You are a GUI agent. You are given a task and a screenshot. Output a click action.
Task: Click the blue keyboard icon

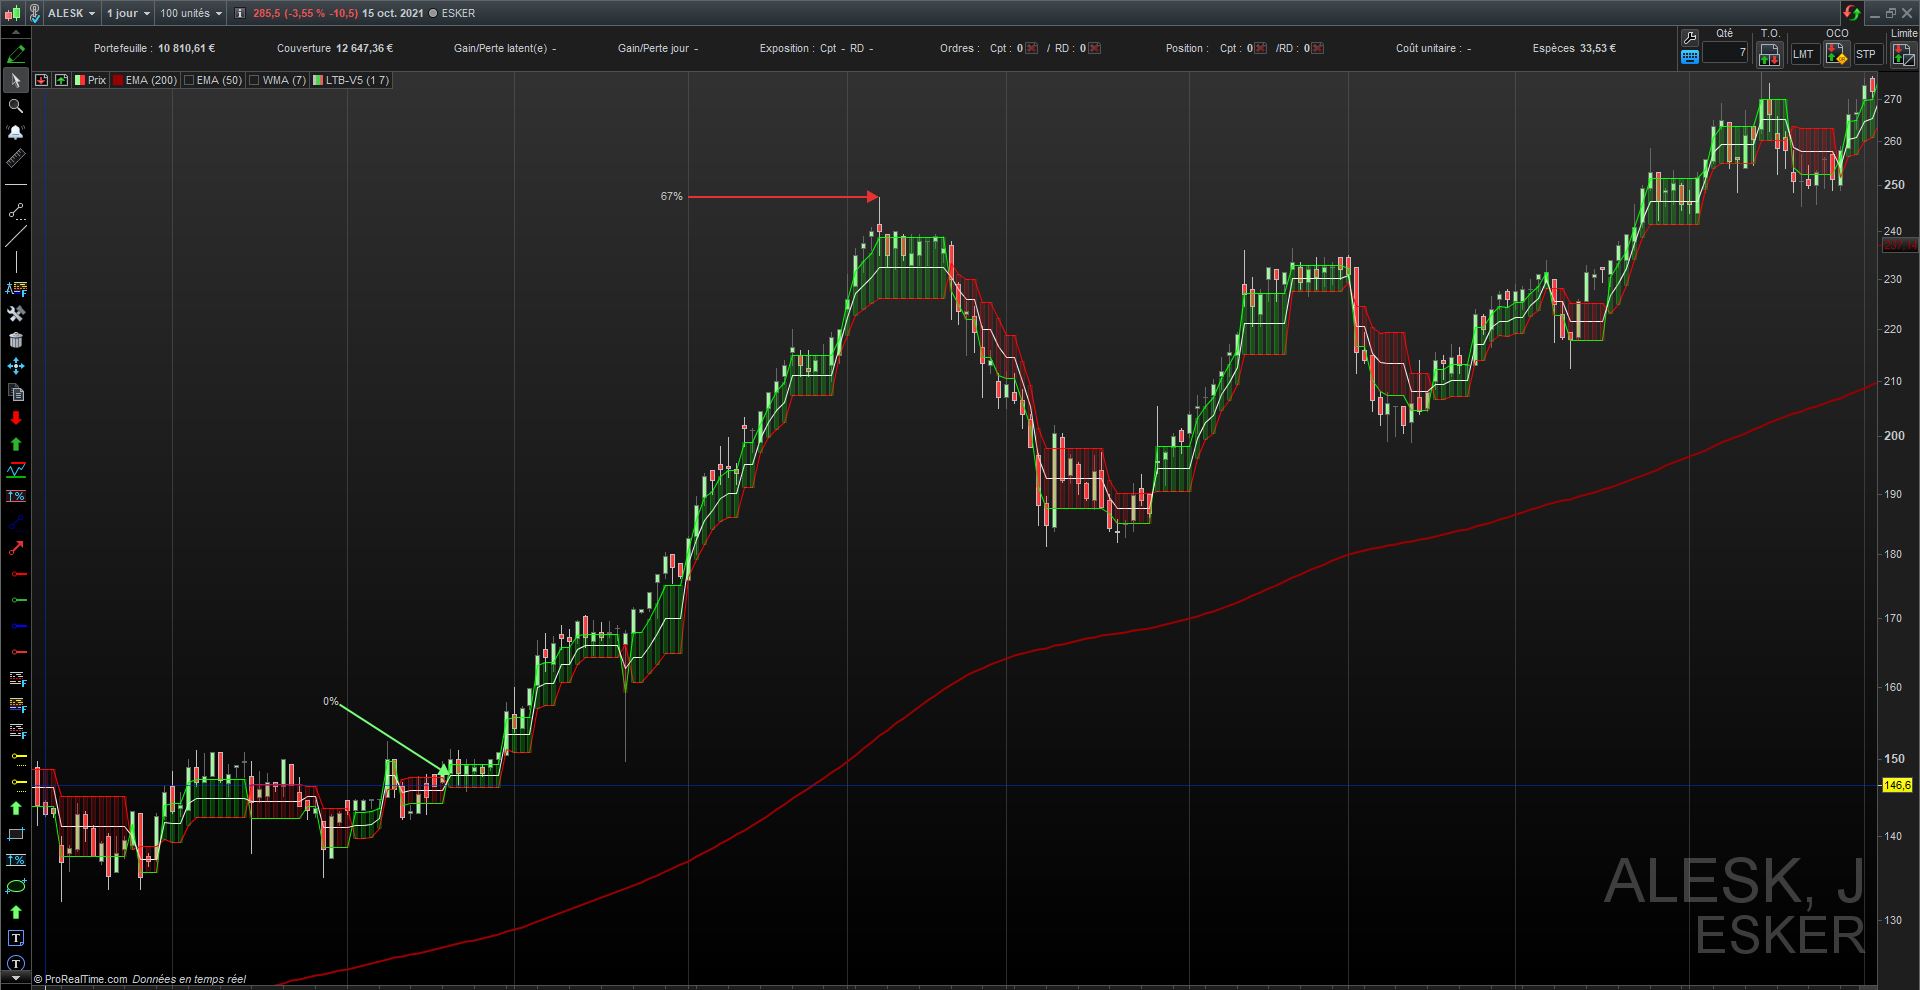[x=1690, y=56]
